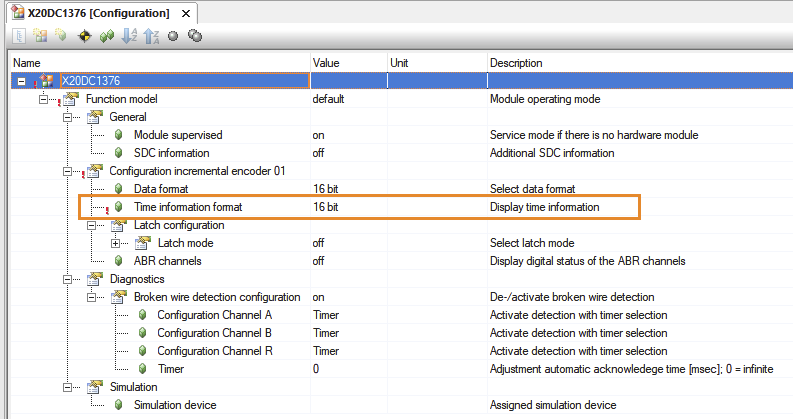Click the Configuration Channel A parameter icon

(x=143, y=315)
